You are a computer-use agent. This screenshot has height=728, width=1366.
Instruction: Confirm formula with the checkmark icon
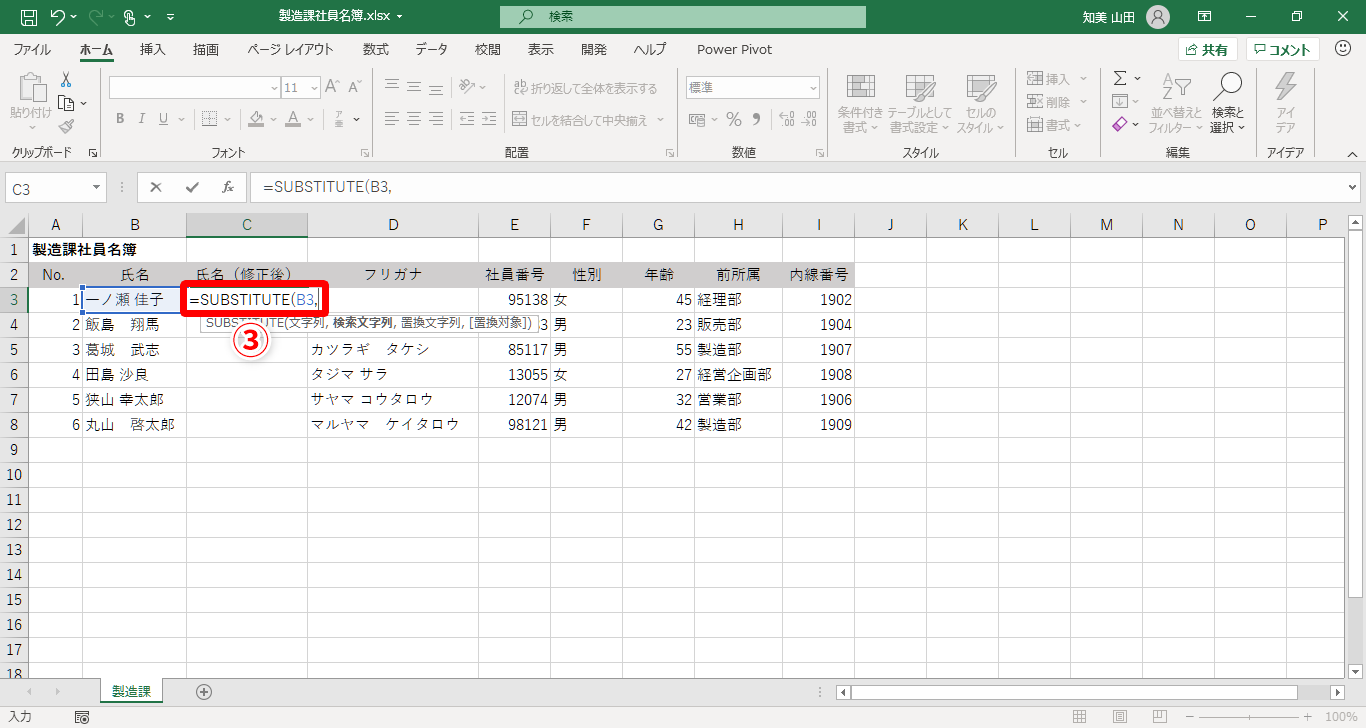point(192,187)
